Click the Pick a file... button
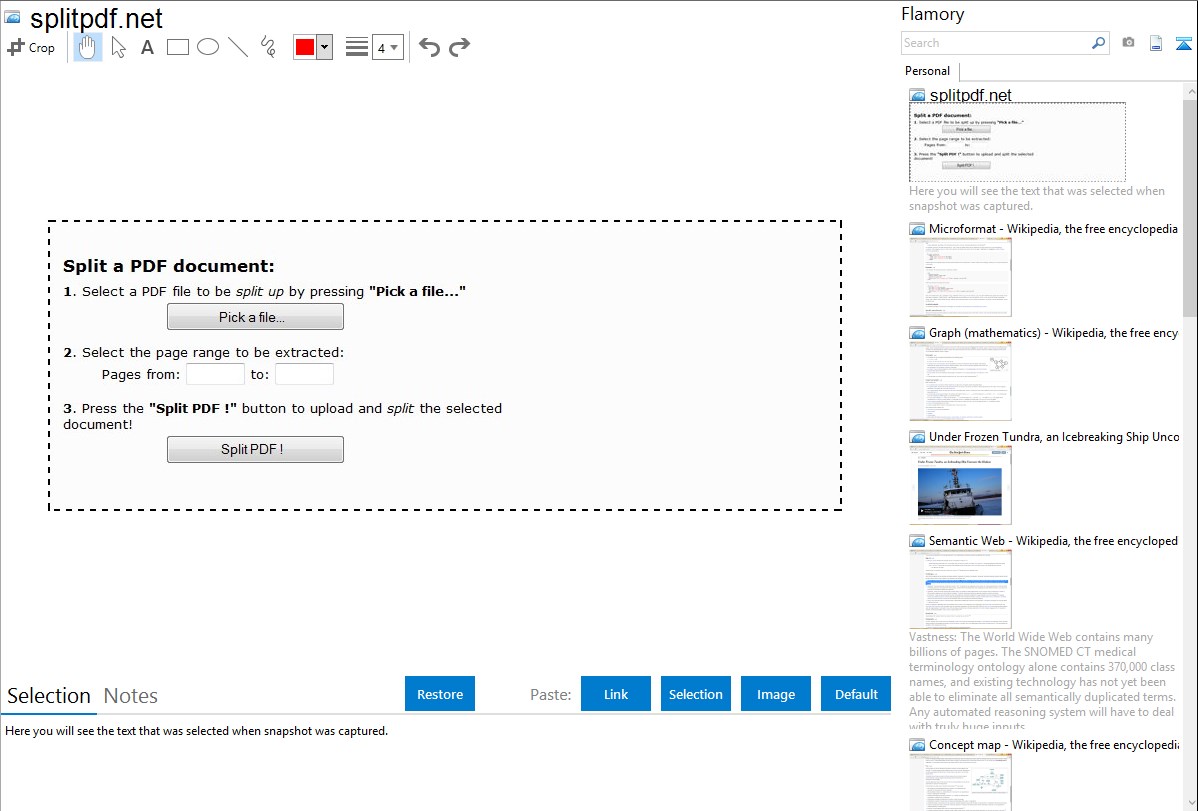Viewport: 1198px width, 811px height. [x=255, y=317]
